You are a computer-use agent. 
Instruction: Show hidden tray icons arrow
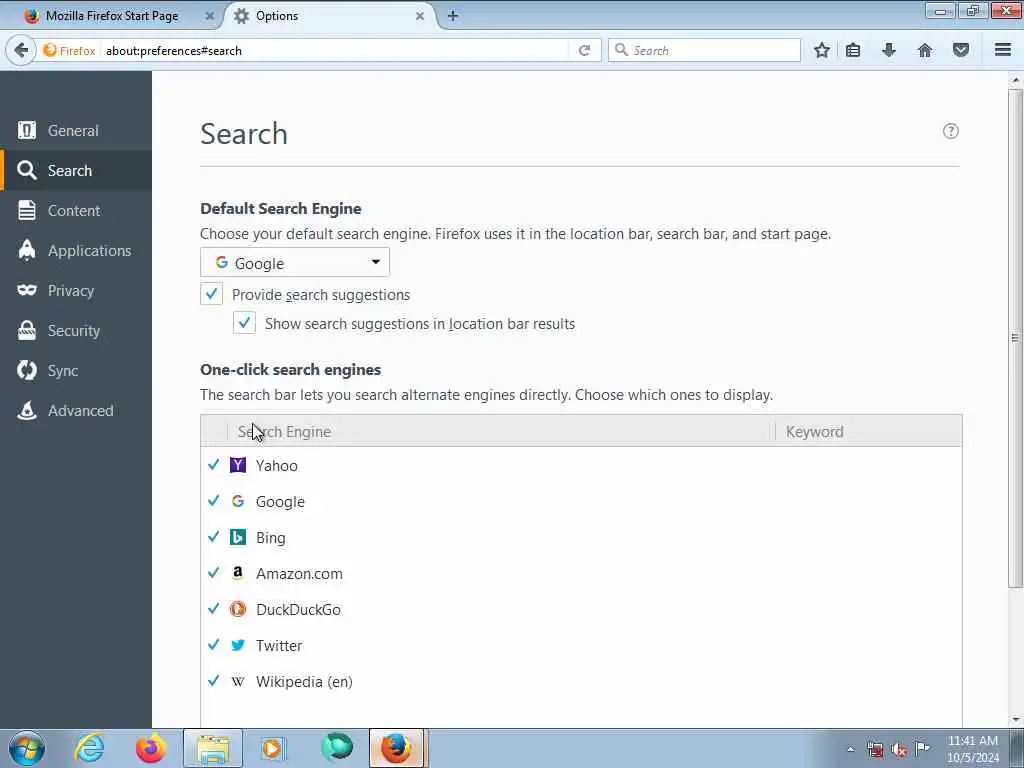point(850,750)
